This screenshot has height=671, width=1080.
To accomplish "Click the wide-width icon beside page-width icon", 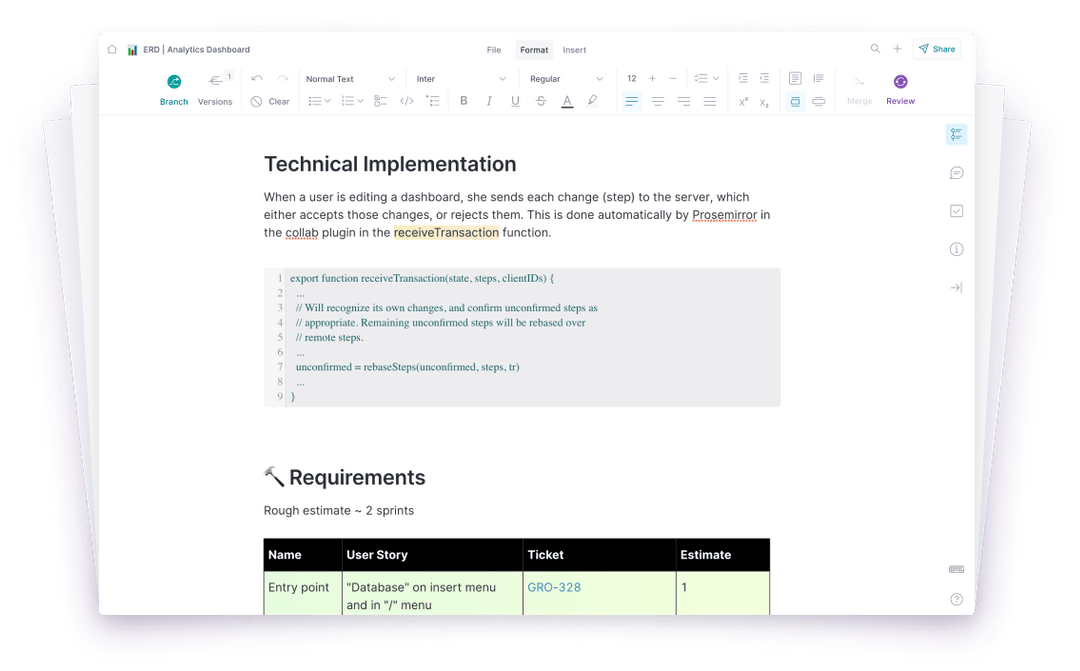I will (x=818, y=101).
